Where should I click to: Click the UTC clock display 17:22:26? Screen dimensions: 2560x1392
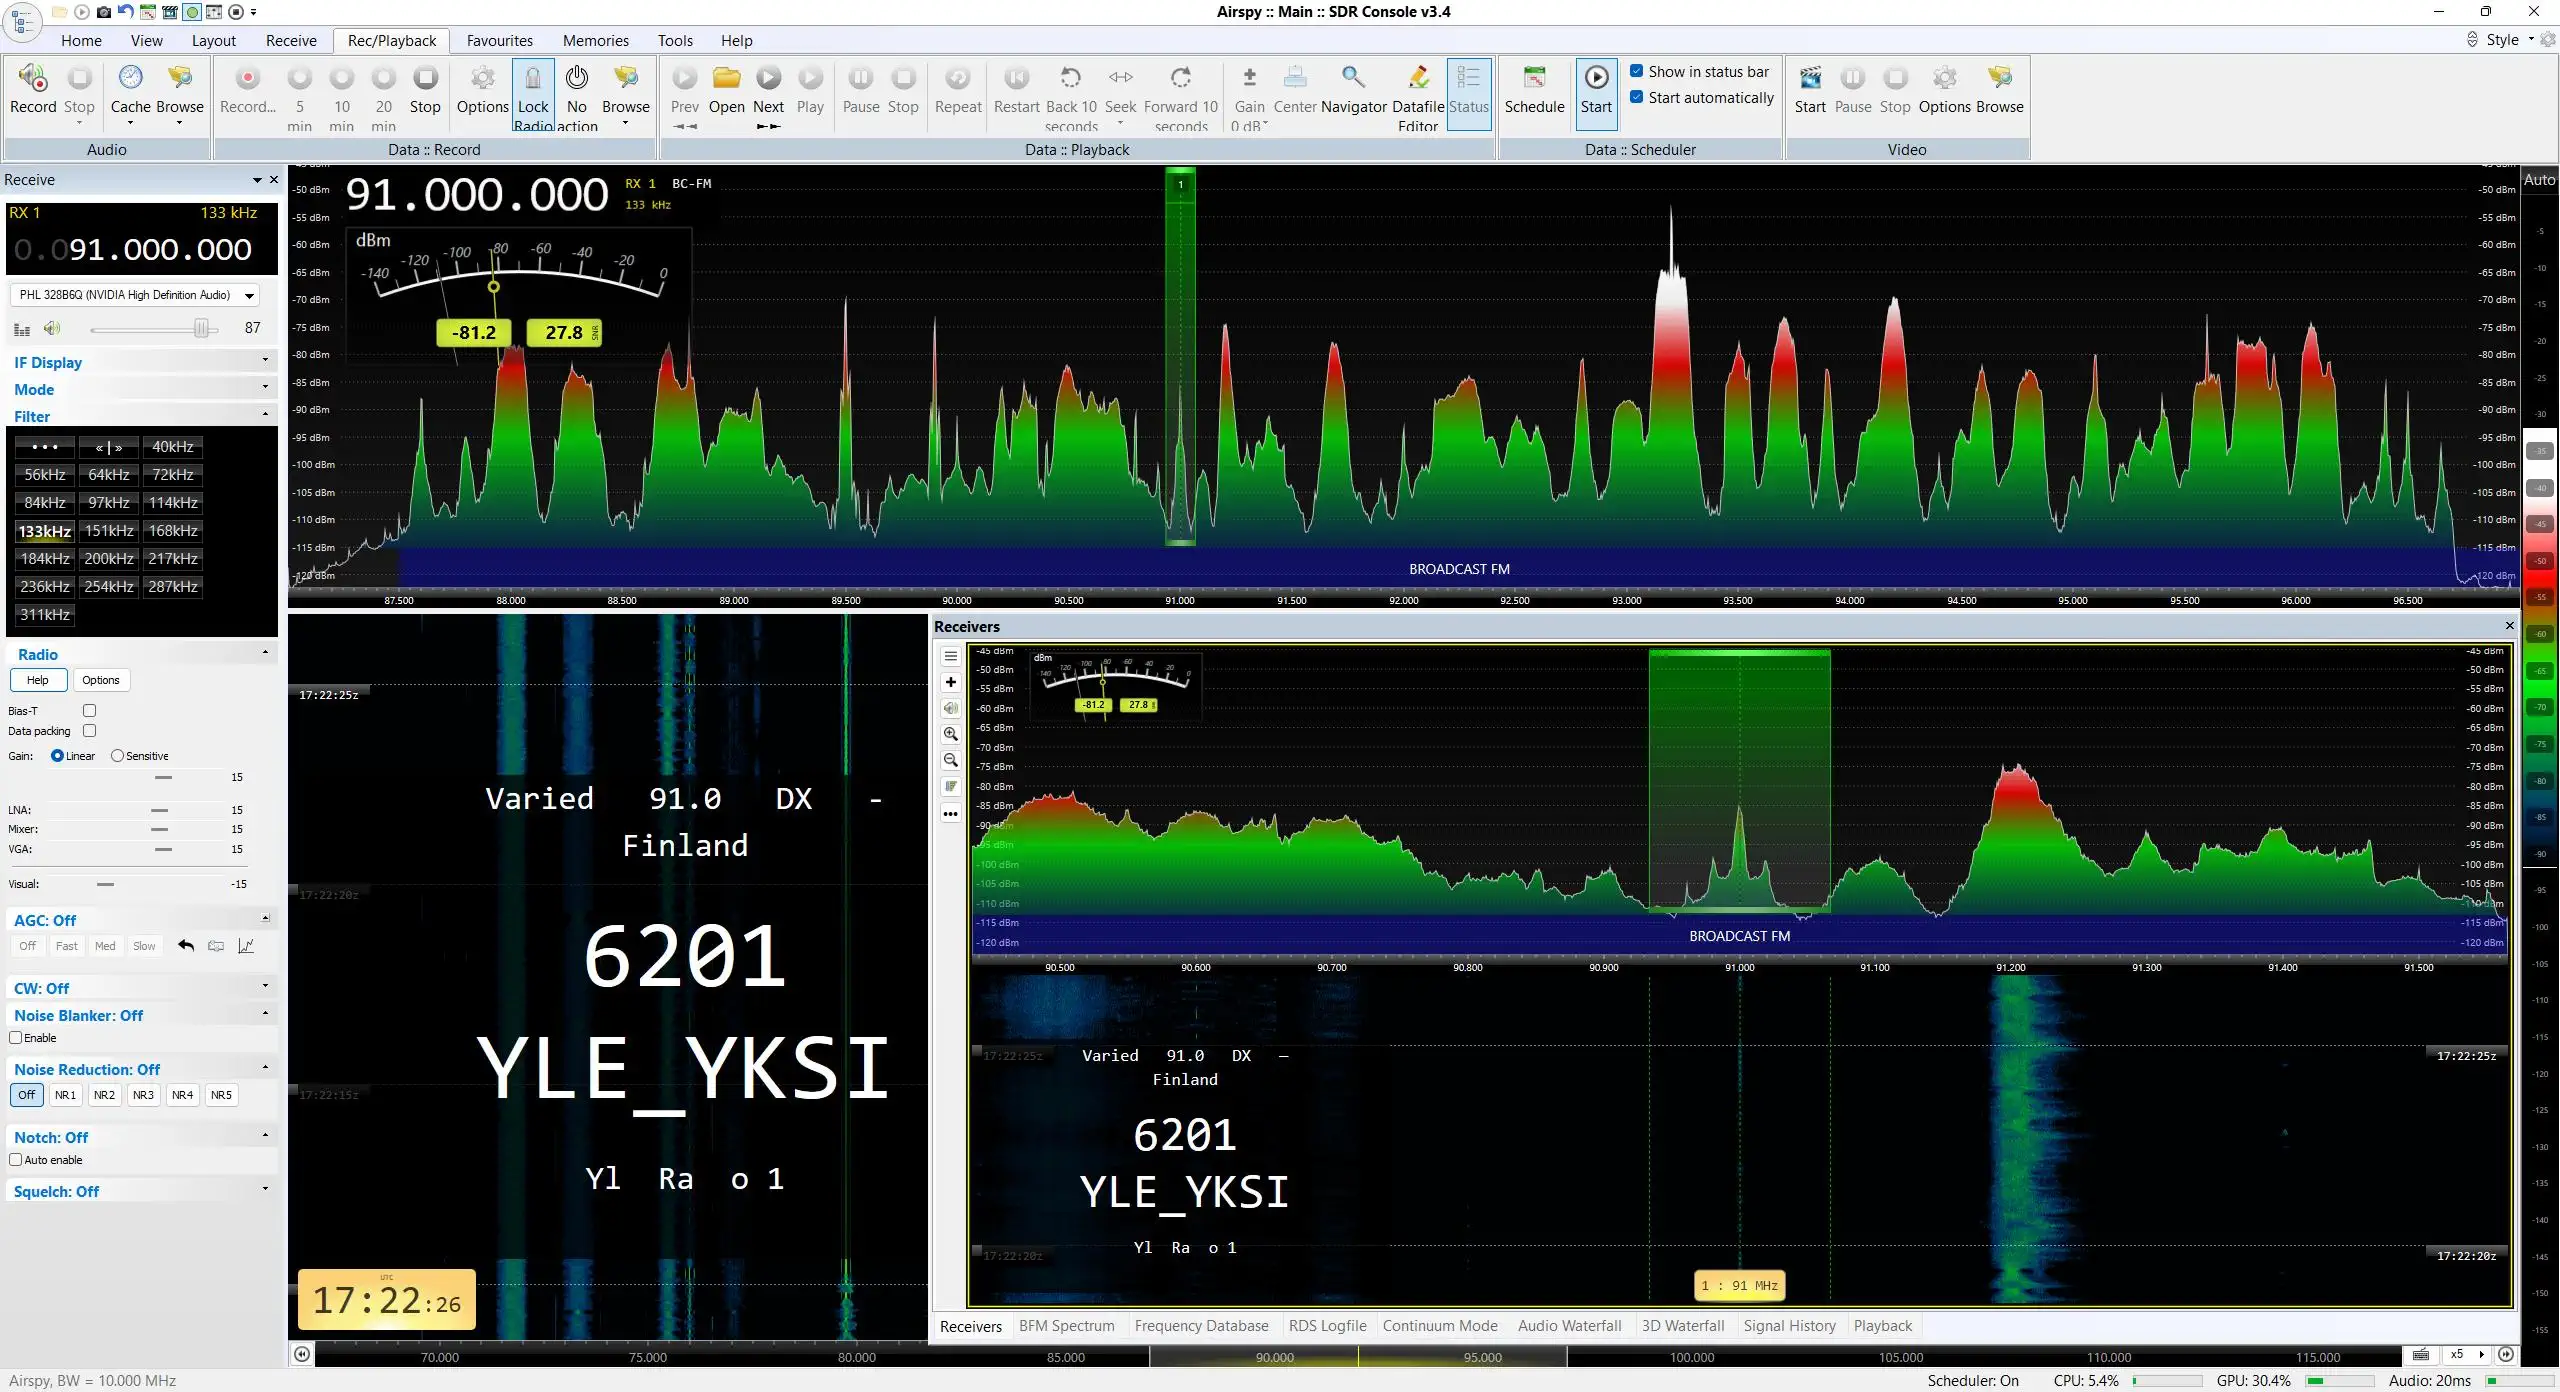coord(387,1301)
